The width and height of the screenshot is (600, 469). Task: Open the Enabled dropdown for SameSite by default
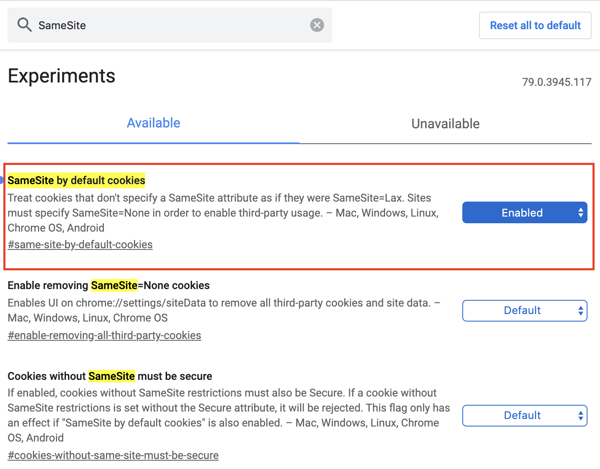[525, 212]
